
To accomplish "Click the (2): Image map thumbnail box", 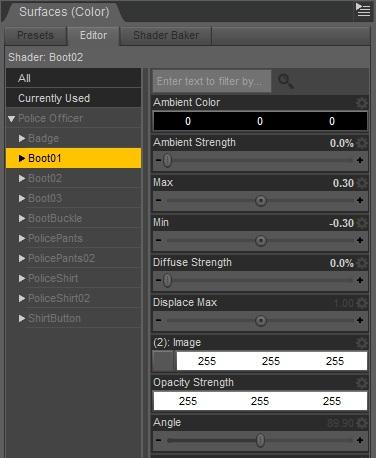I will click(x=164, y=361).
